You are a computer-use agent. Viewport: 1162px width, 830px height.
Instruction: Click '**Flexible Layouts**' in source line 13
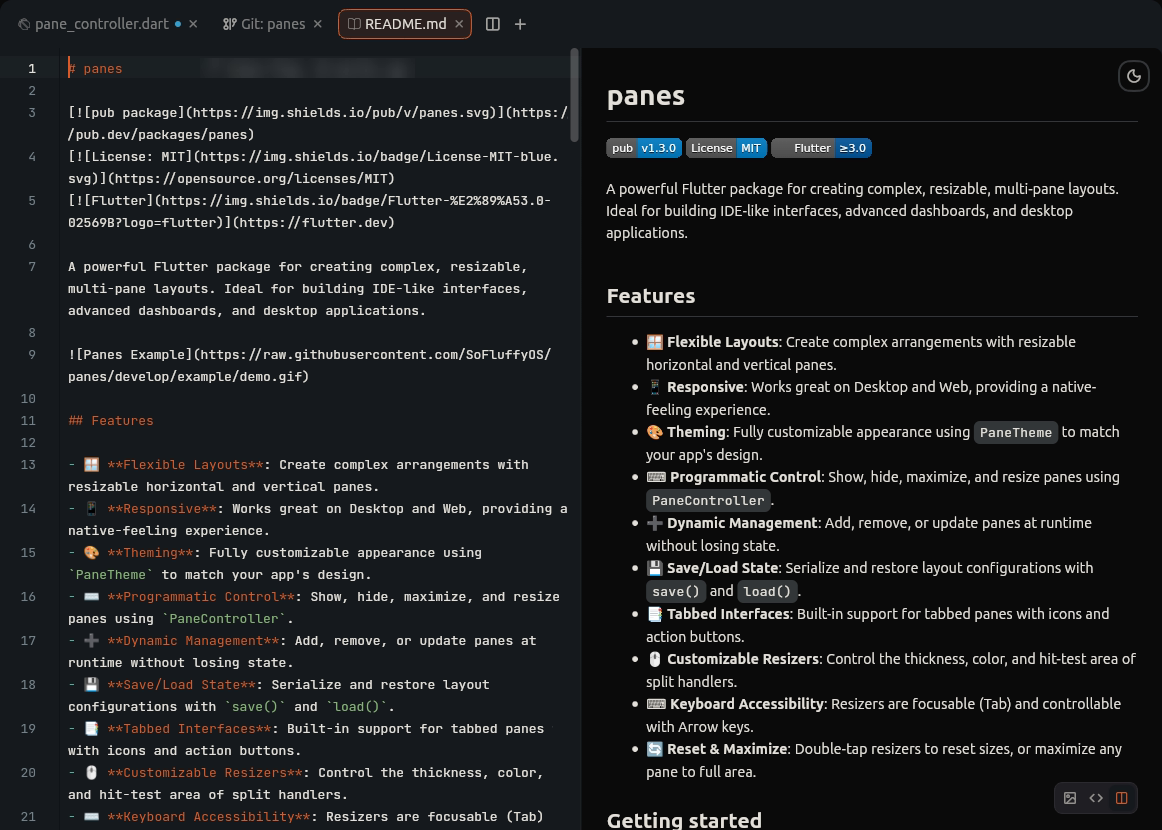(x=185, y=465)
